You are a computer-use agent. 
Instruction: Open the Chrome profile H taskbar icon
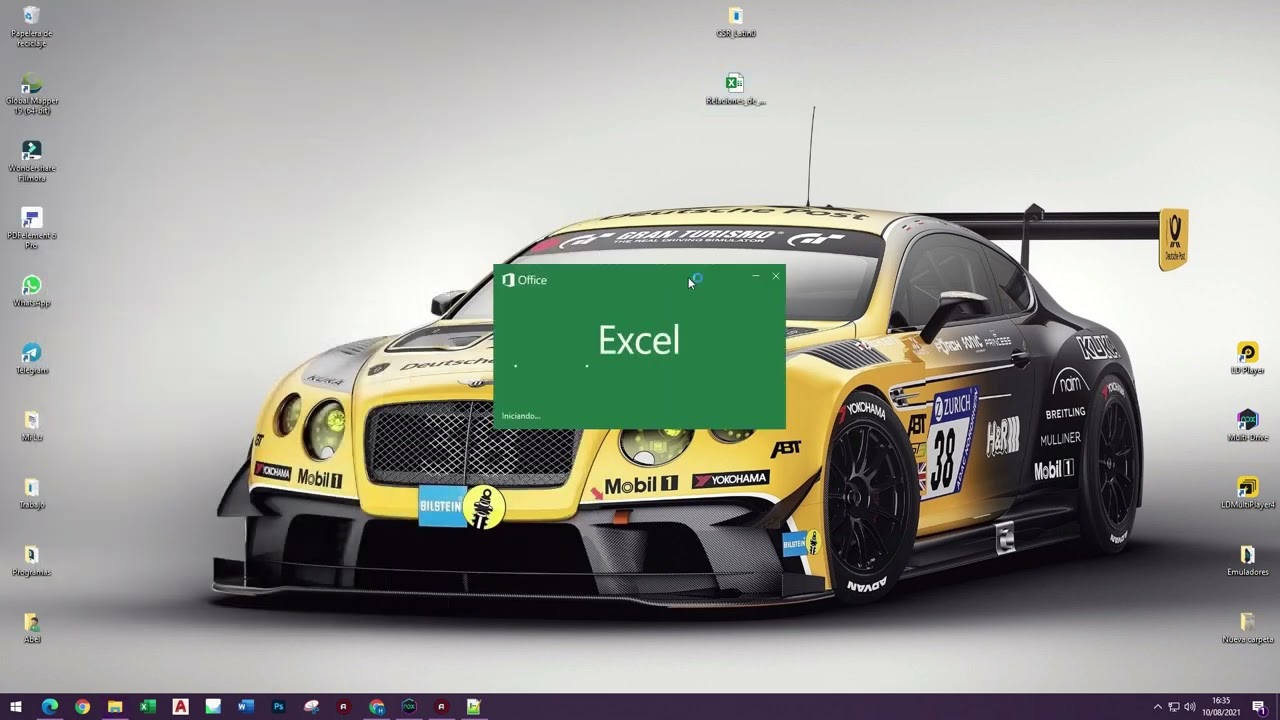[x=376, y=707]
